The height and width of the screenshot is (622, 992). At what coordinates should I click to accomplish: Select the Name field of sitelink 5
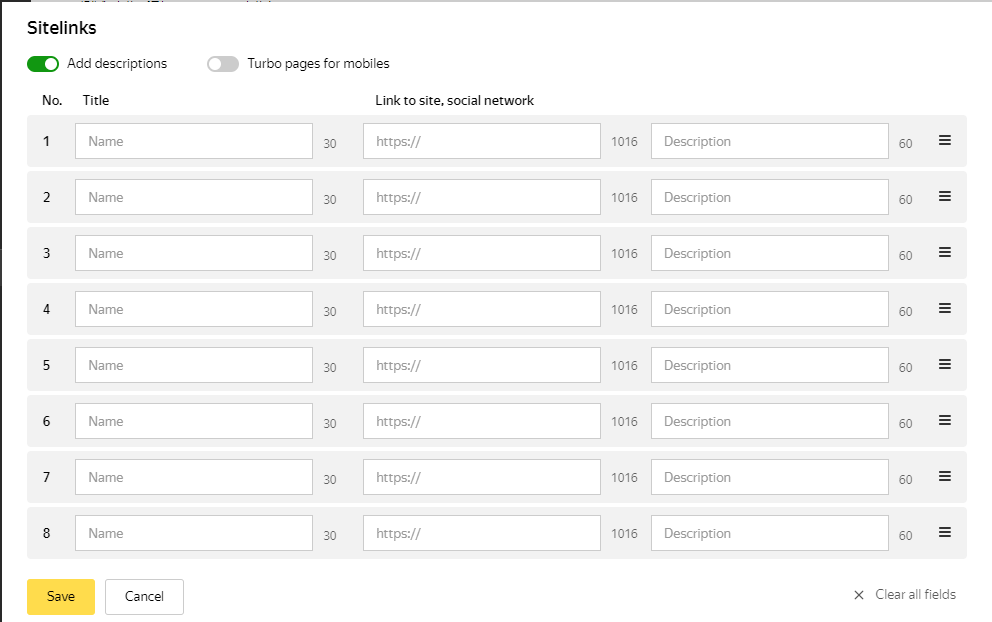[x=194, y=365]
